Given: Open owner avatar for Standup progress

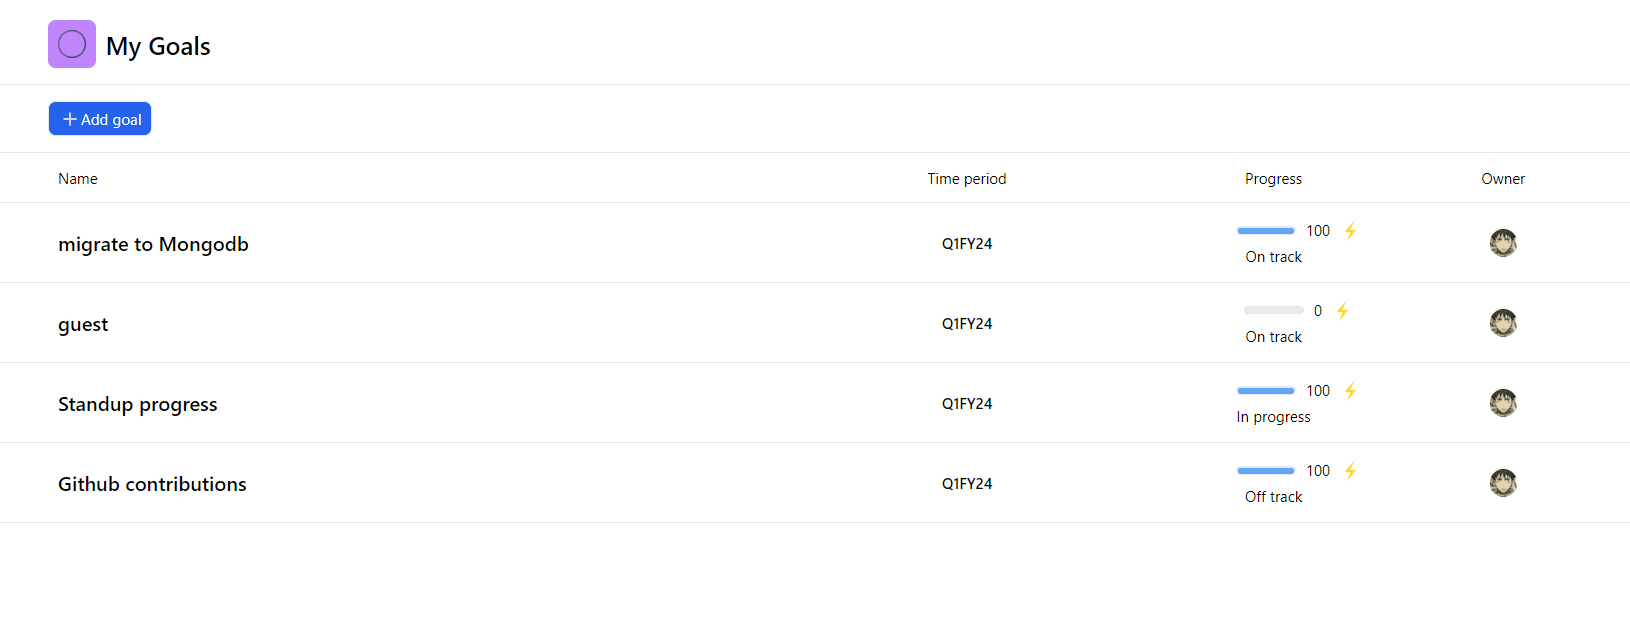Looking at the screenshot, I should point(1503,403).
